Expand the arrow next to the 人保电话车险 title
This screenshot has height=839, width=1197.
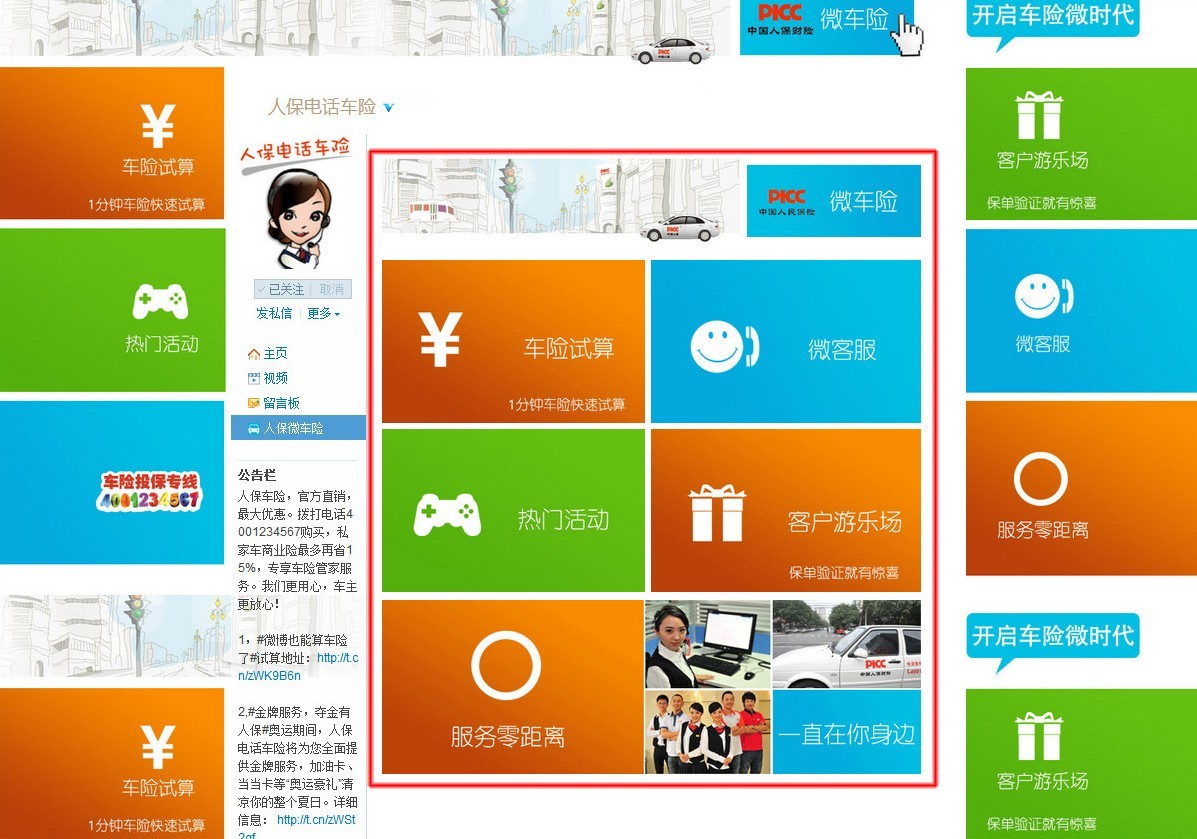tap(389, 108)
